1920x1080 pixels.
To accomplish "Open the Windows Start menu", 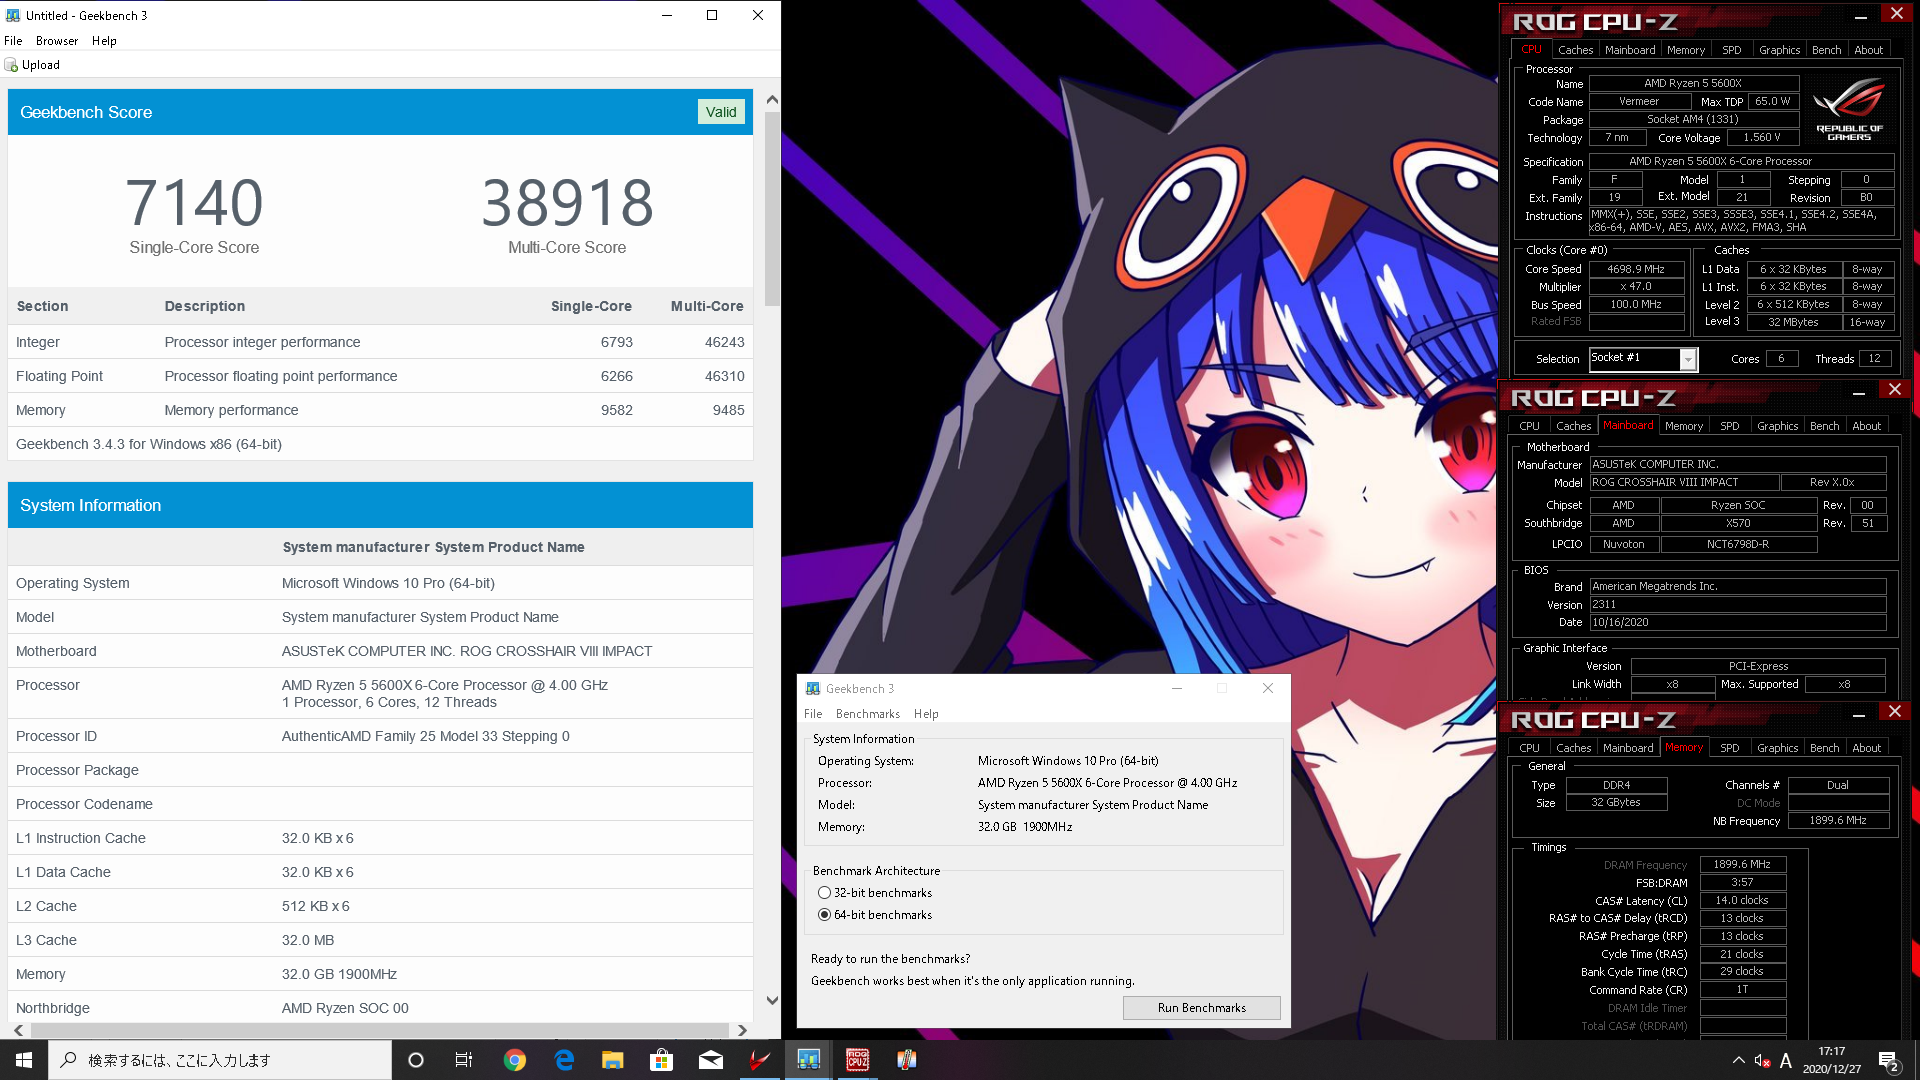I will coord(24,1060).
